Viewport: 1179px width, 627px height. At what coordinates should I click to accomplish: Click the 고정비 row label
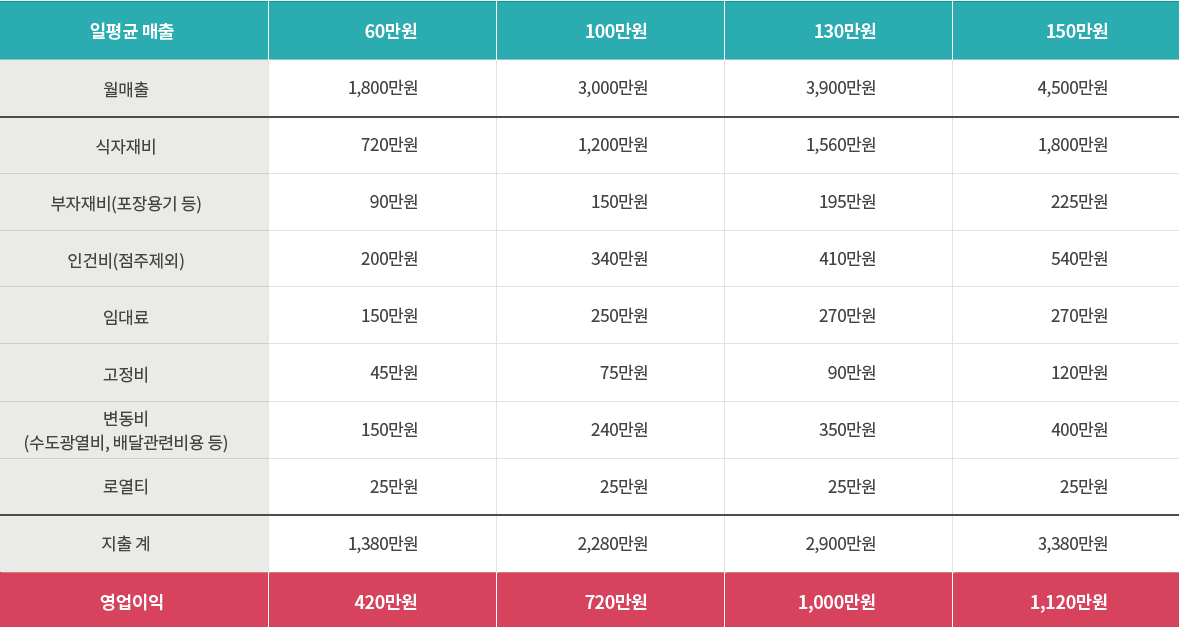point(134,373)
